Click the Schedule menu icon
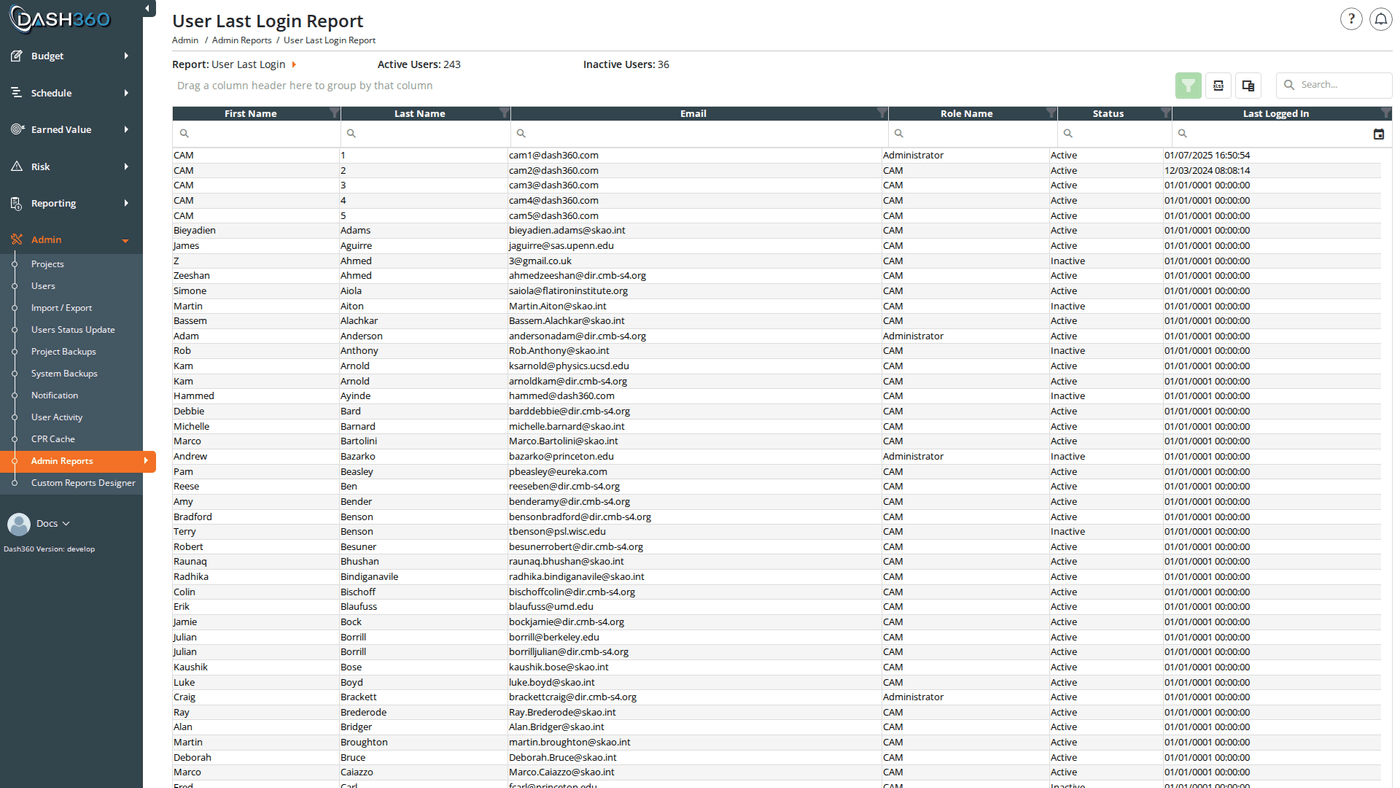The image size is (1400, 788). tap(16, 93)
